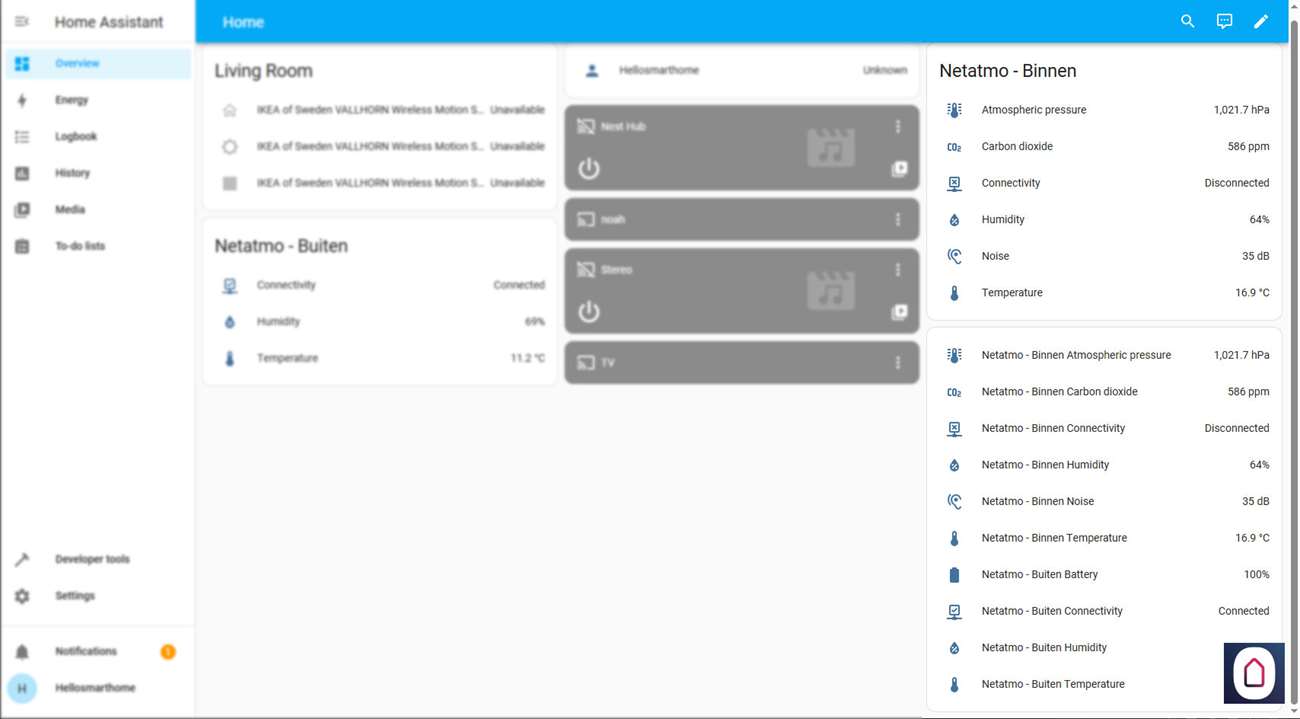Click the Carbon dioxide CO2 icon
The height and width of the screenshot is (719, 1300).
pyautogui.click(x=954, y=147)
